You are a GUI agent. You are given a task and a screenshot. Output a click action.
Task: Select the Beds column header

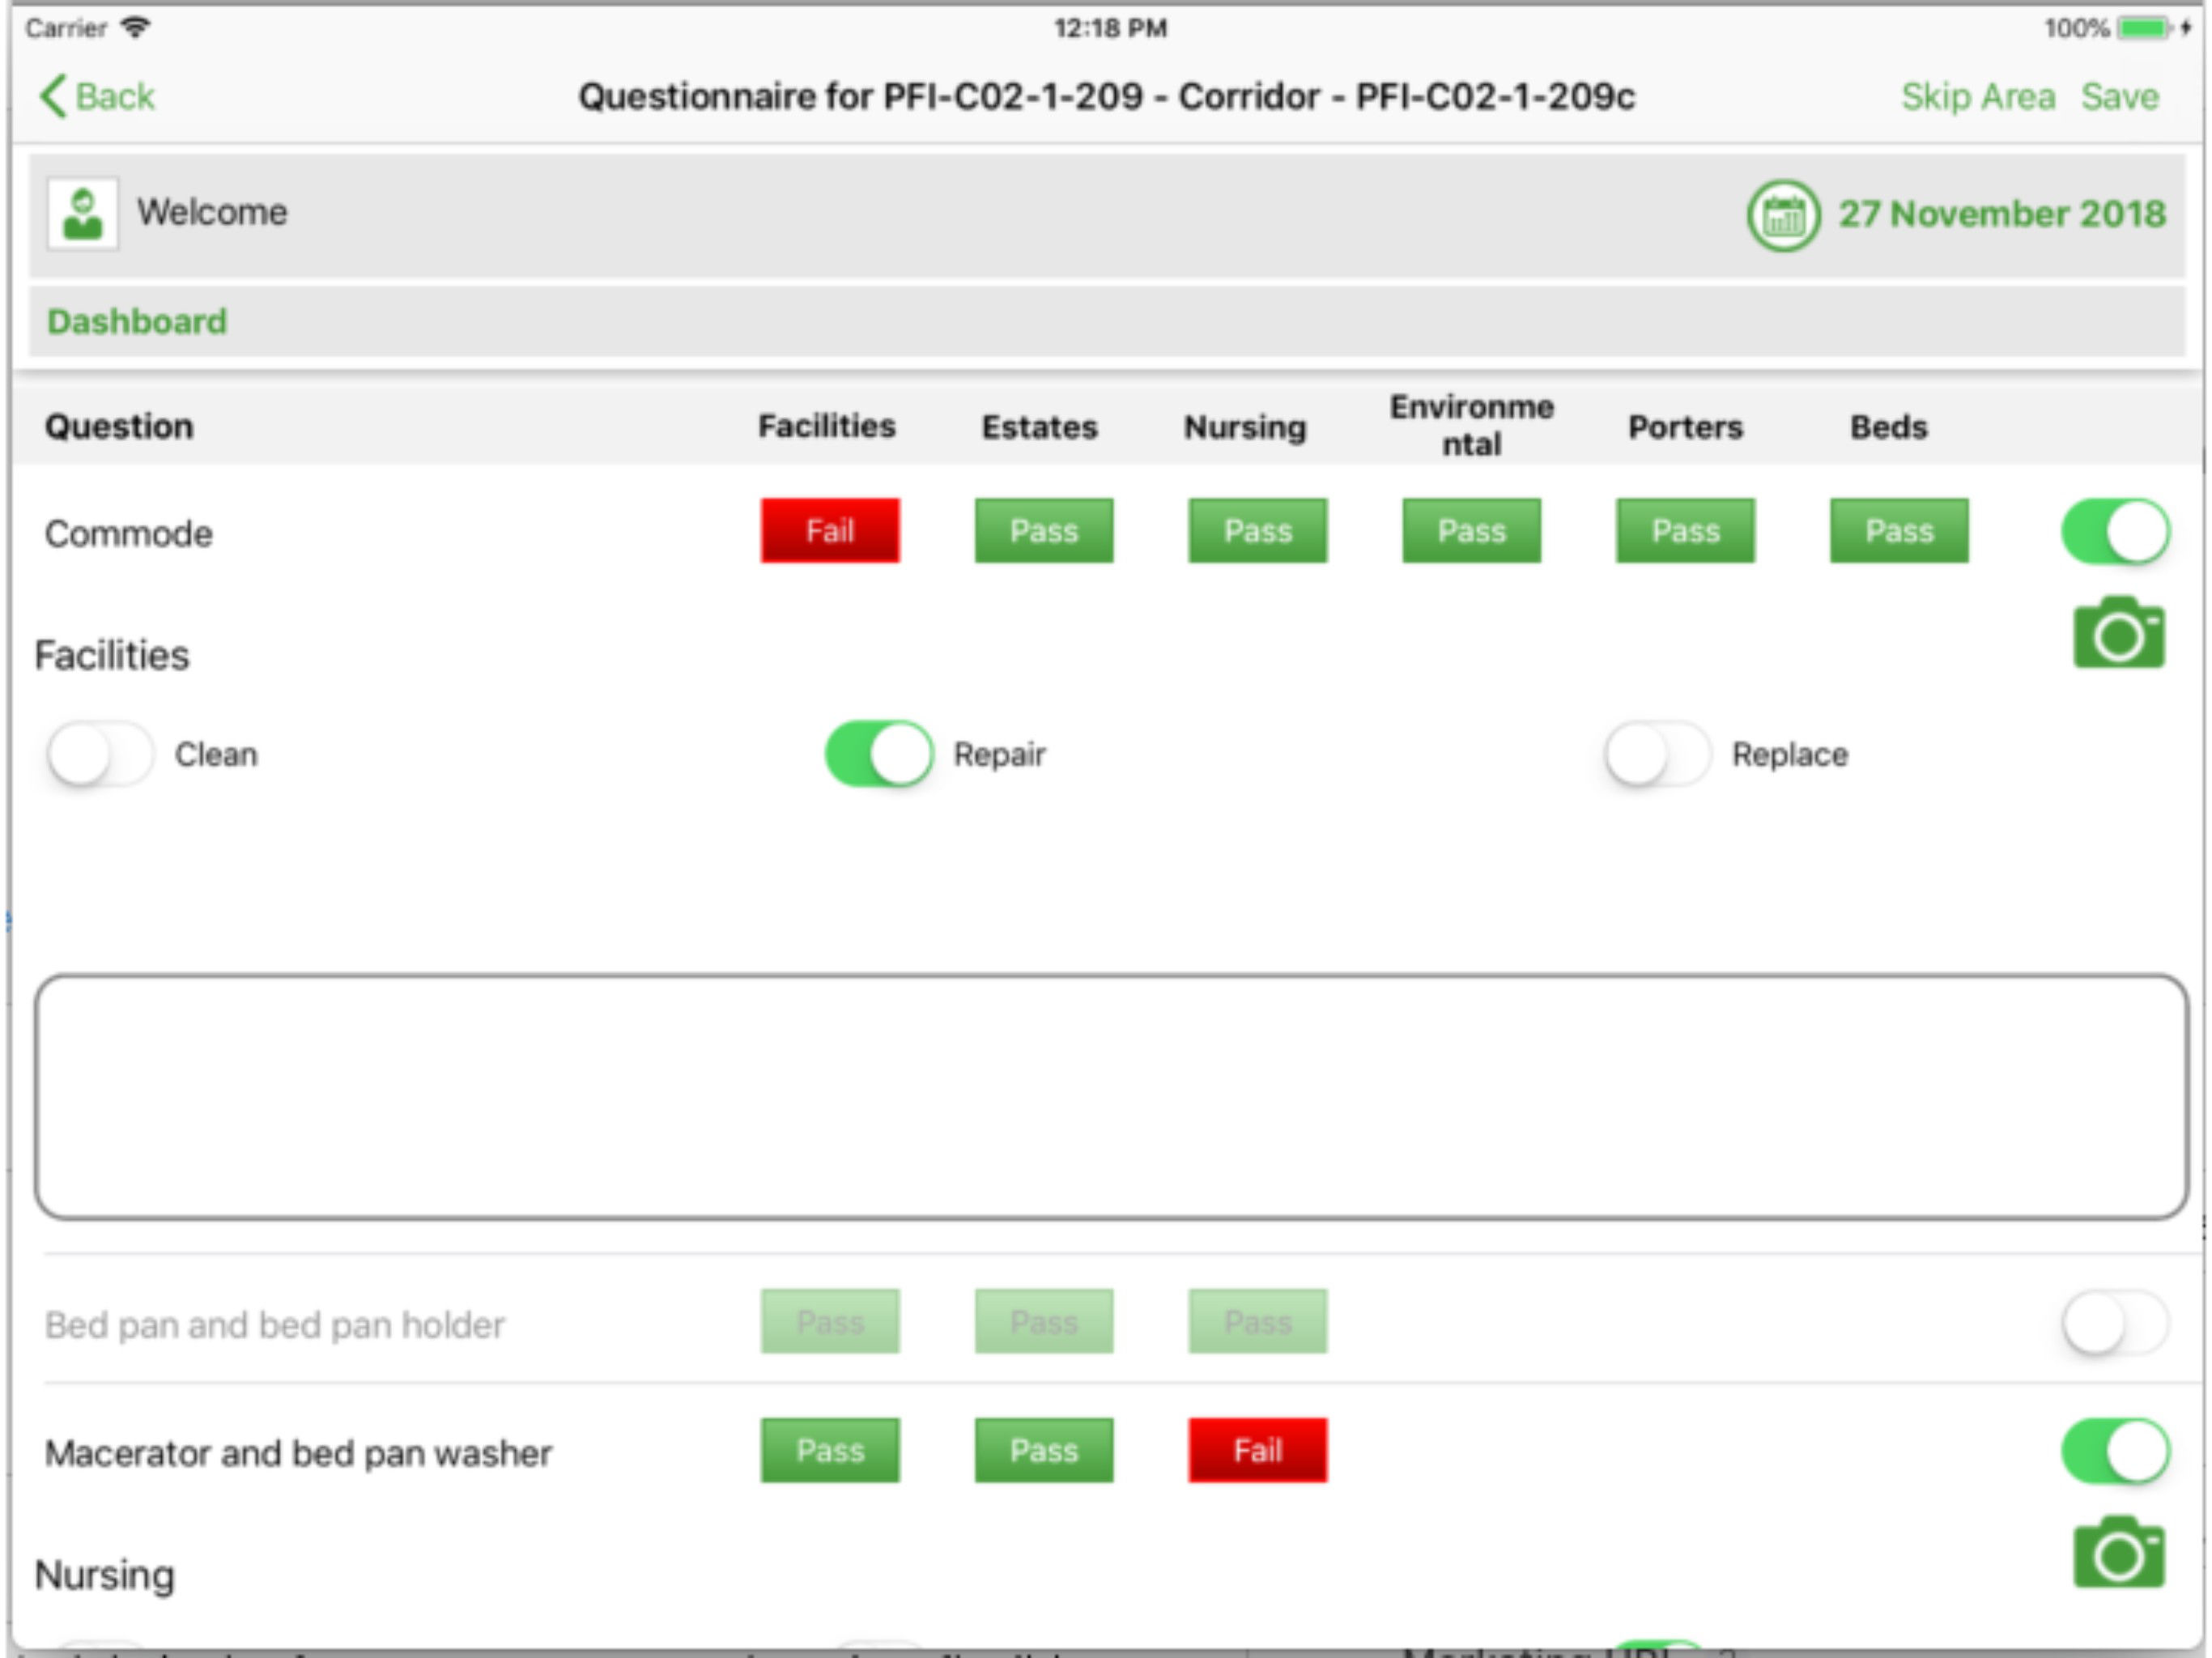point(1889,427)
